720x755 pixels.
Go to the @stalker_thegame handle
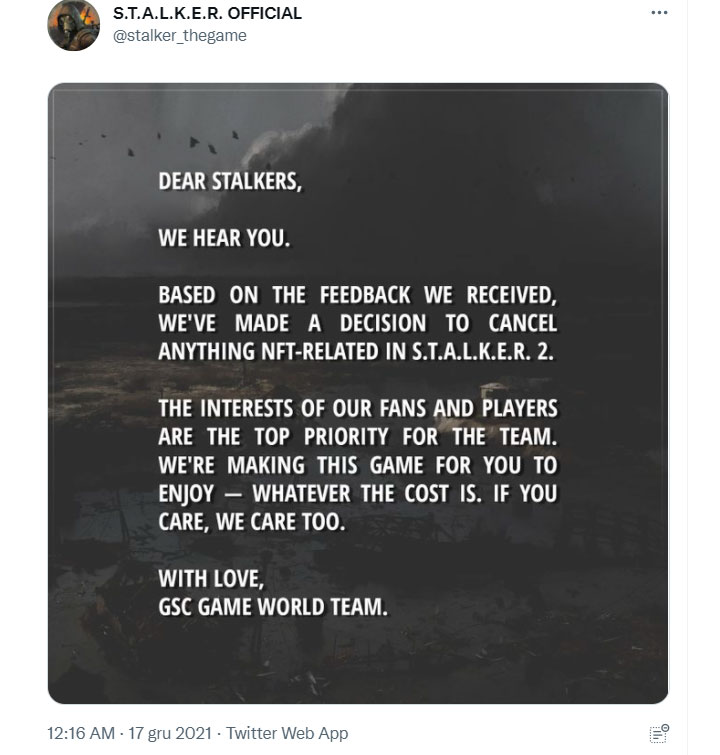(178, 36)
